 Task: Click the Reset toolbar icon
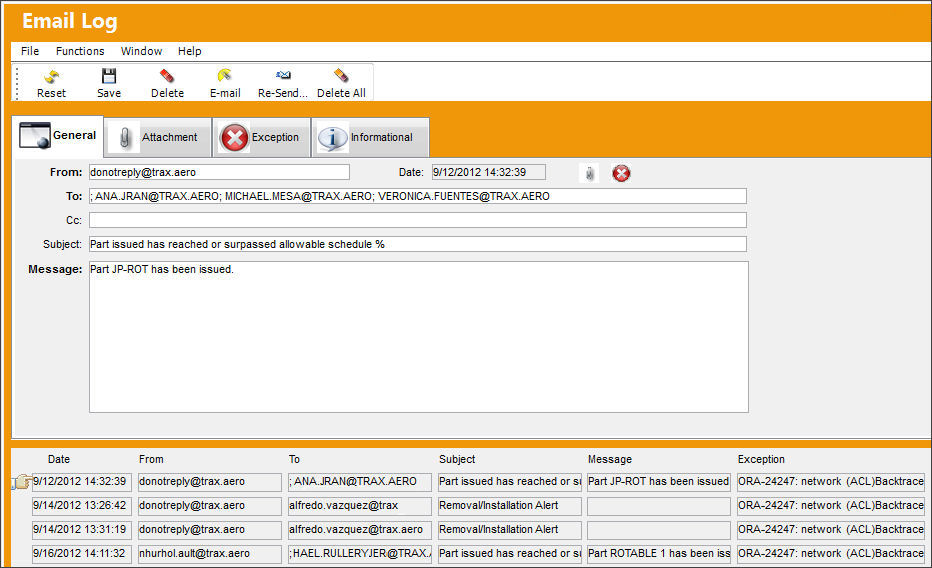52,76
